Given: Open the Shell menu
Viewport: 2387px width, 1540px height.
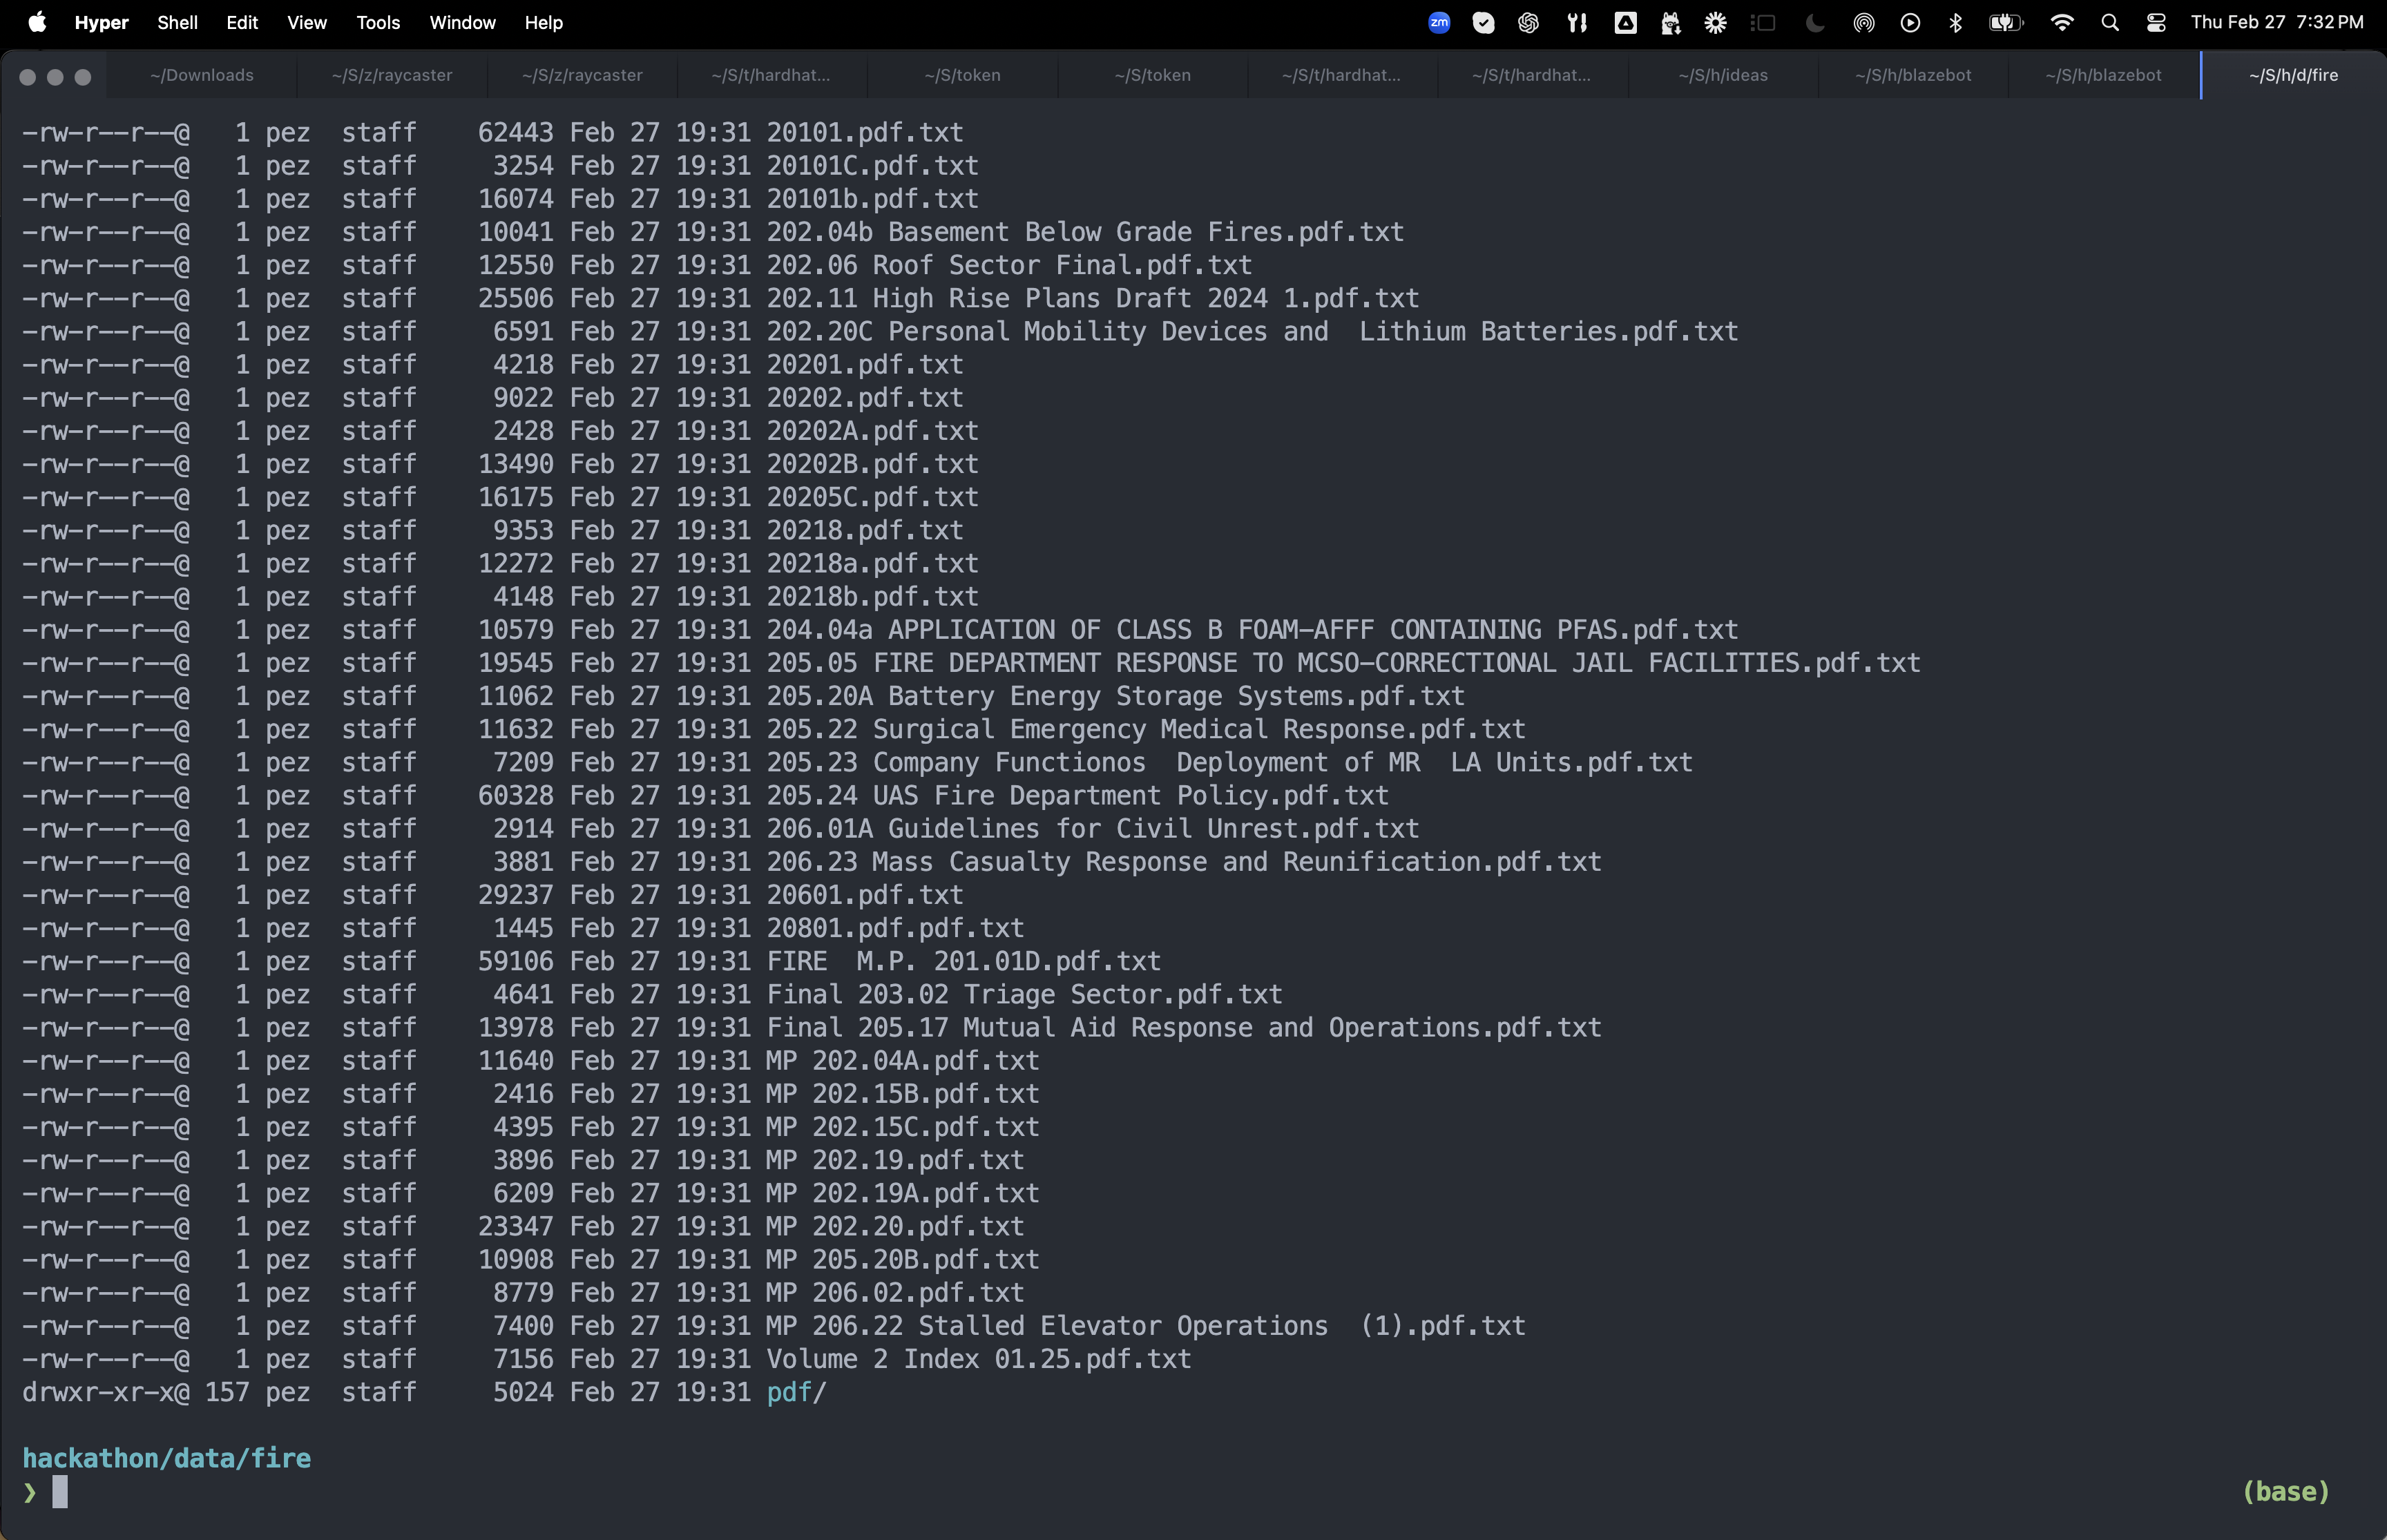Looking at the screenshot, I should point(177,22).
